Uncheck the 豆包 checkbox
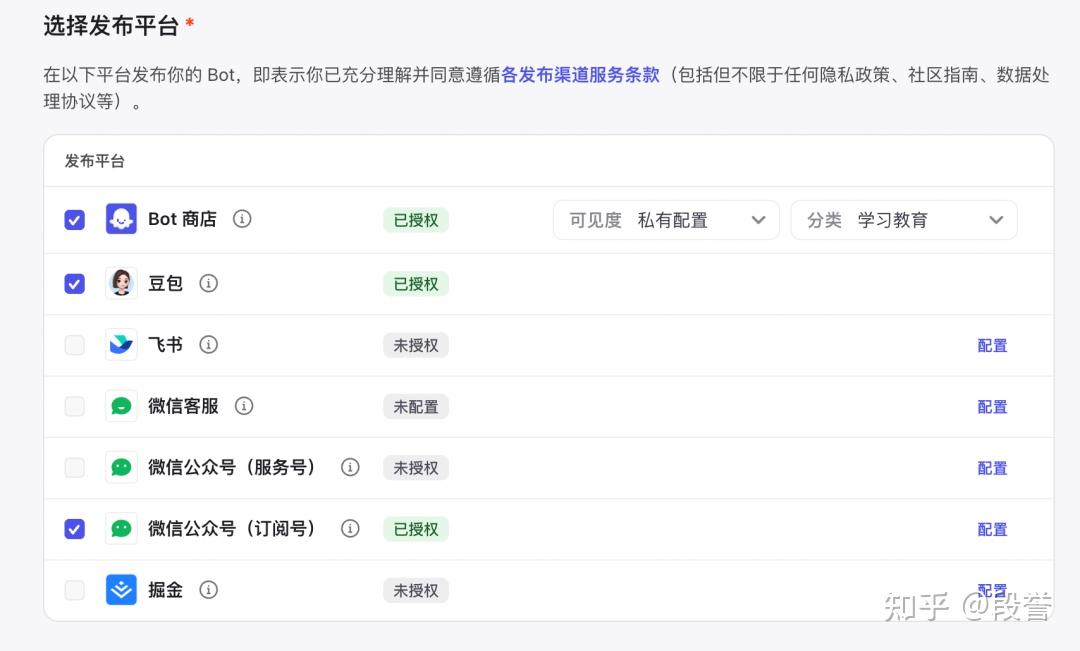The image size is (1080, 651). tap(74, 284)
